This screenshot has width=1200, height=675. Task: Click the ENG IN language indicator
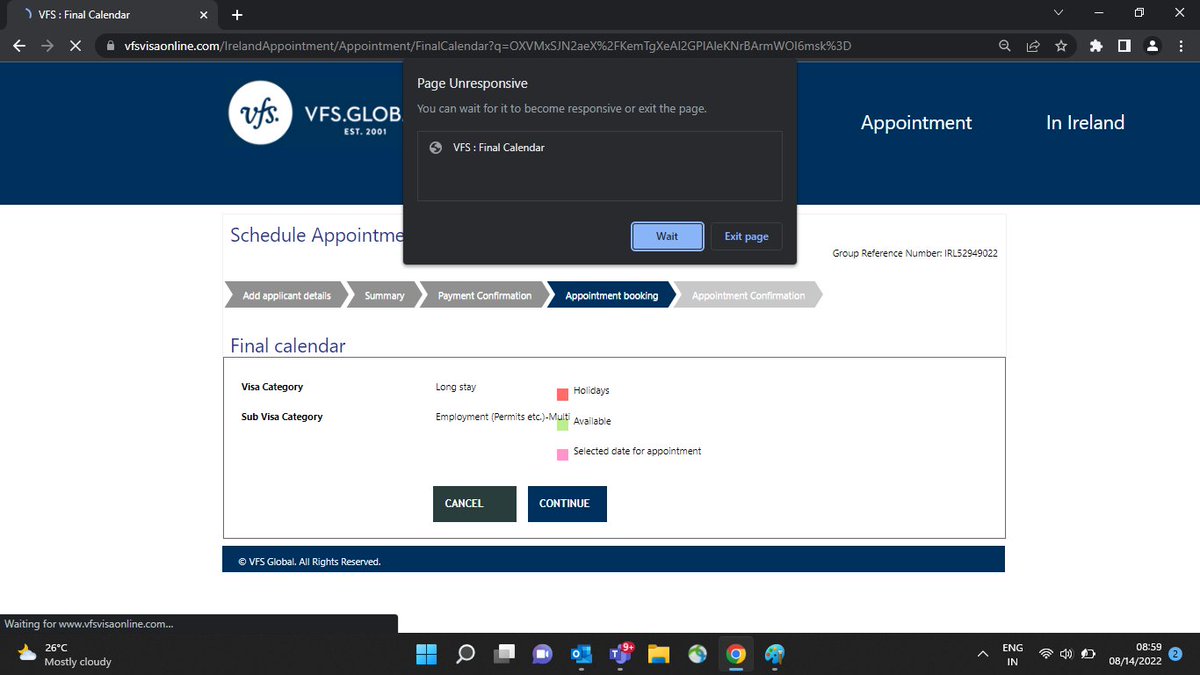click(1012, 654)
